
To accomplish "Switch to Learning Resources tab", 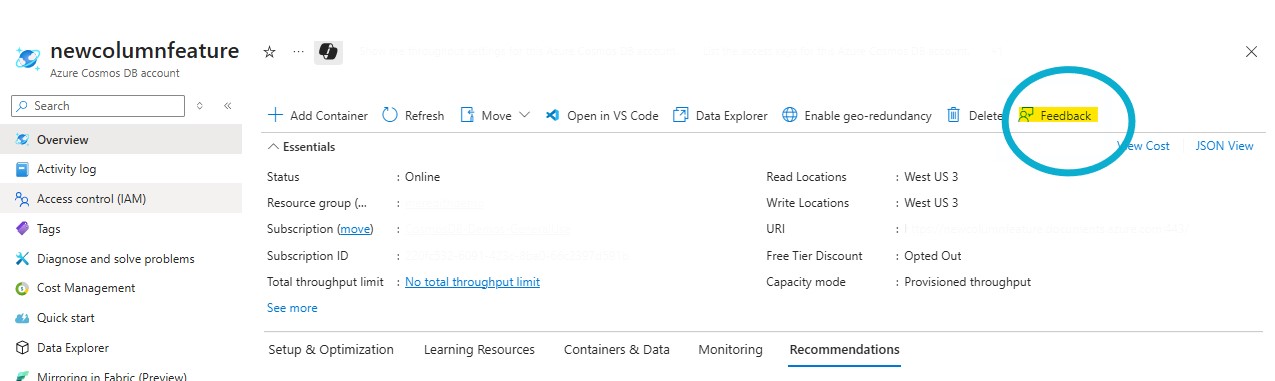I will tap(479, 350).
